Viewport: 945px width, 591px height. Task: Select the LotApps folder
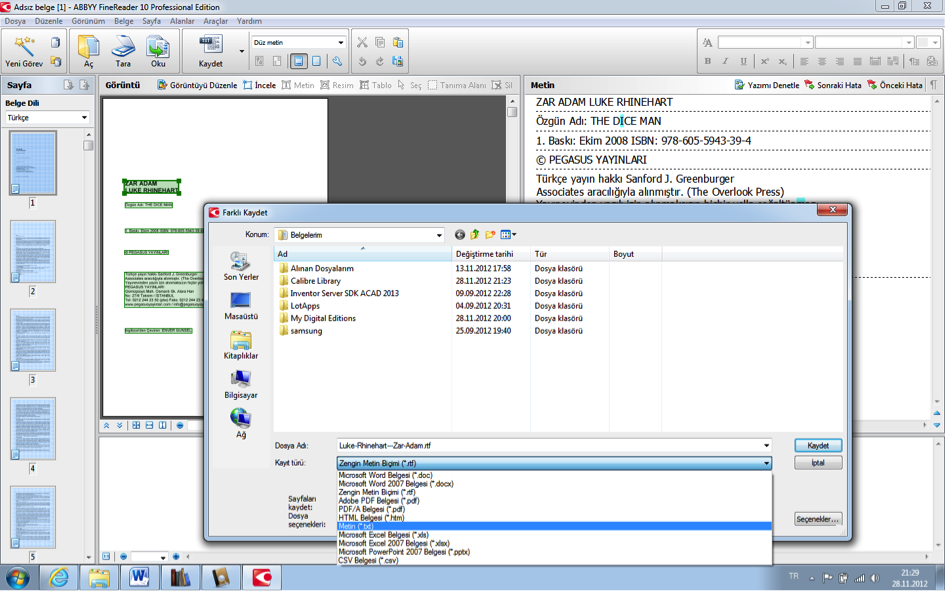click(x=305, y=306)
